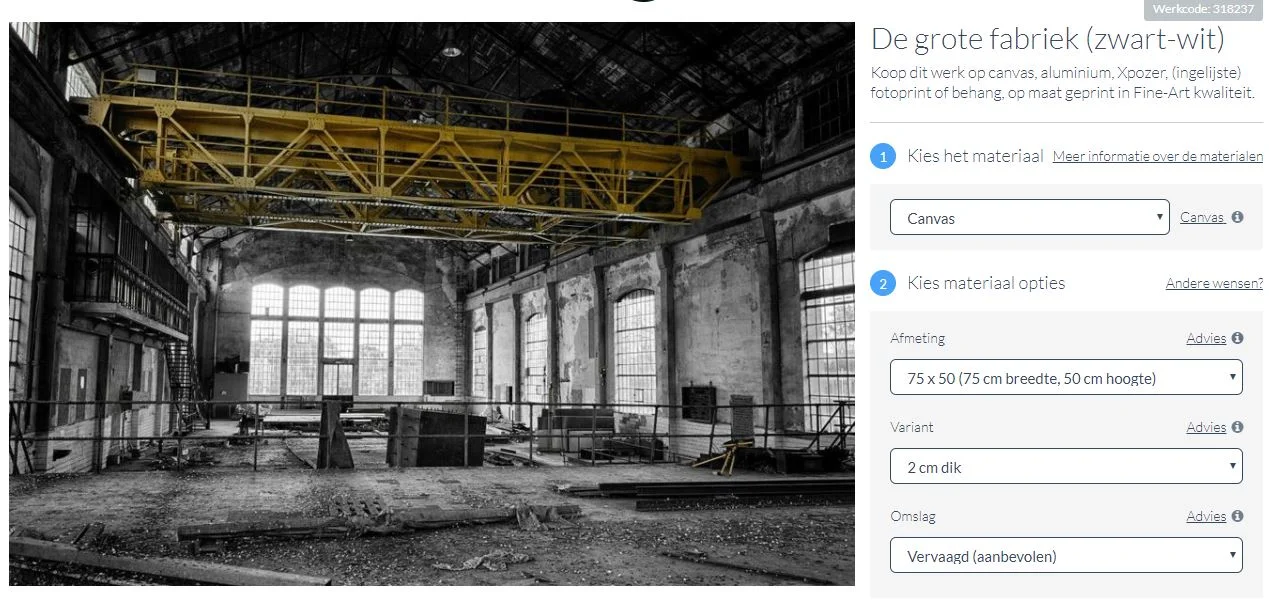Click the blue step 2 circle
This screenshot has height=609, width=1269.
click(x=883, y=284)
